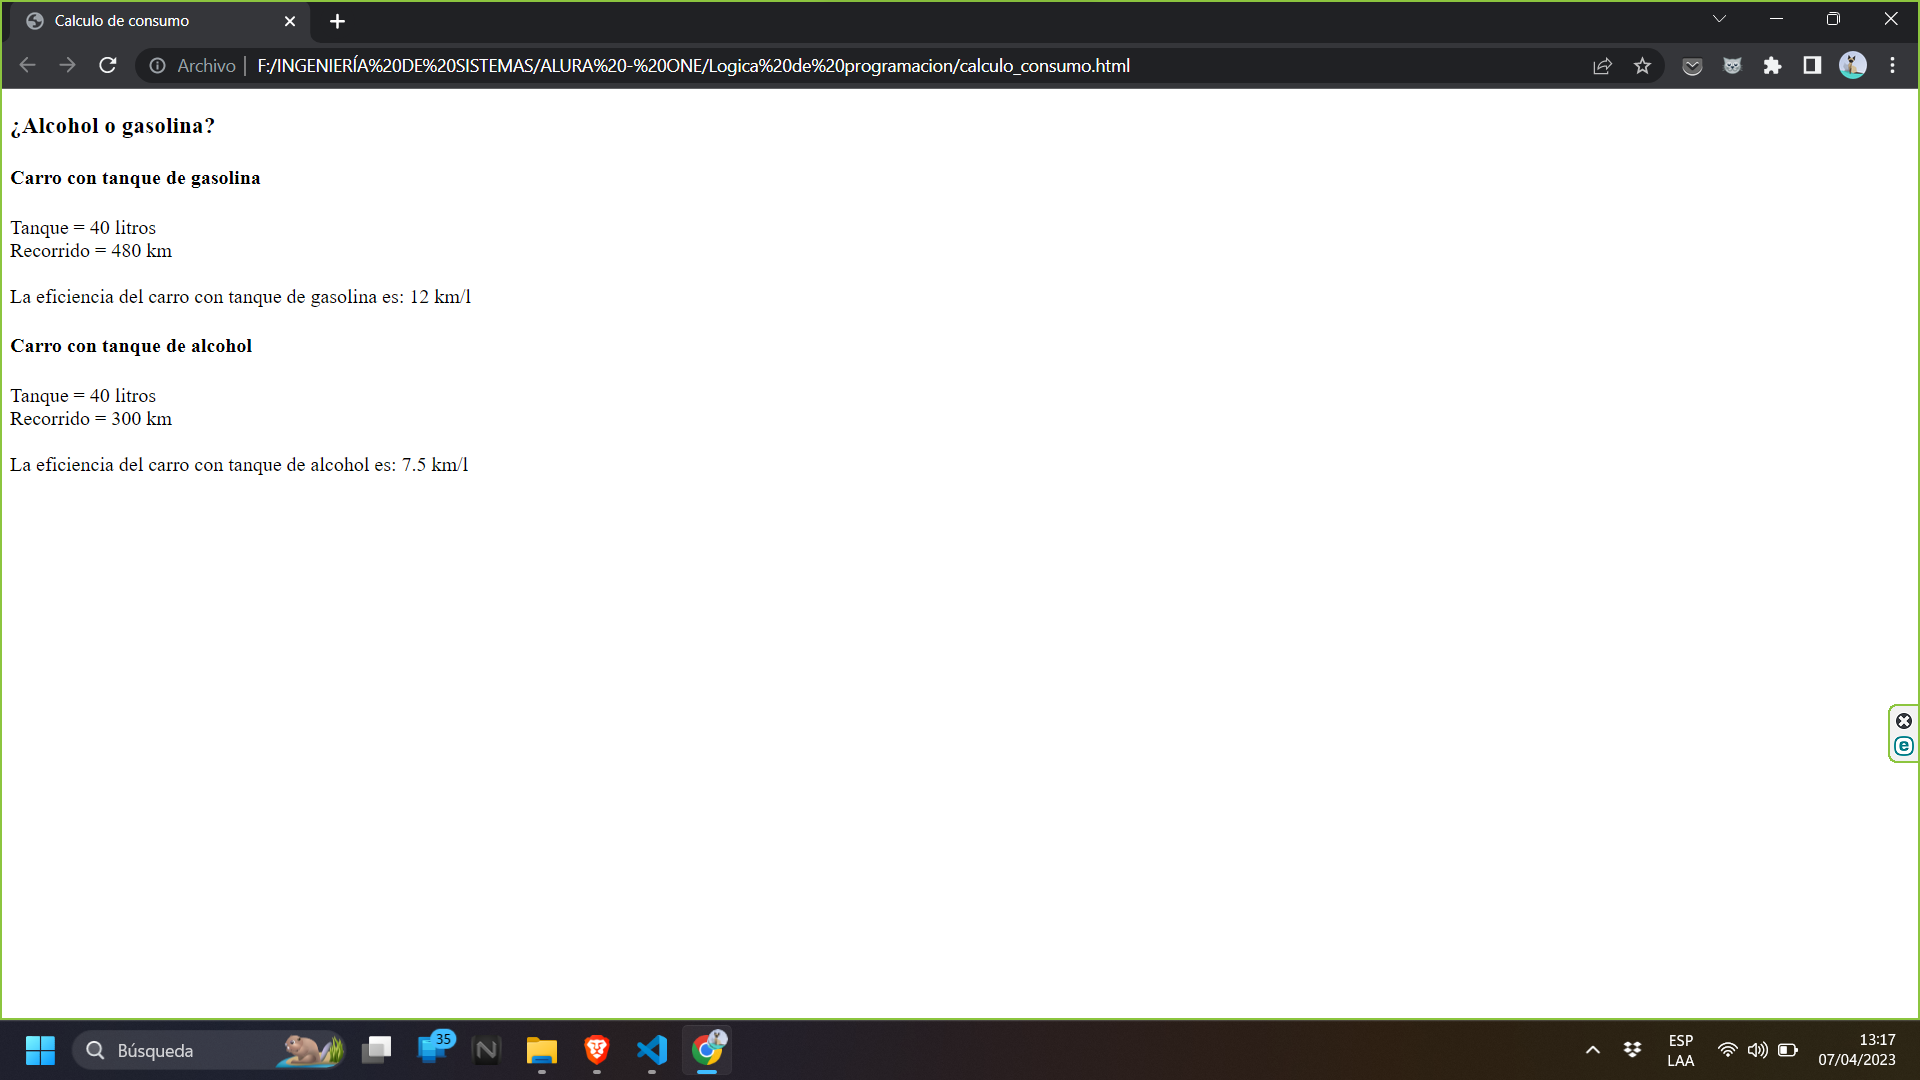
Task: Reload the current page
Action: (108, 66)
